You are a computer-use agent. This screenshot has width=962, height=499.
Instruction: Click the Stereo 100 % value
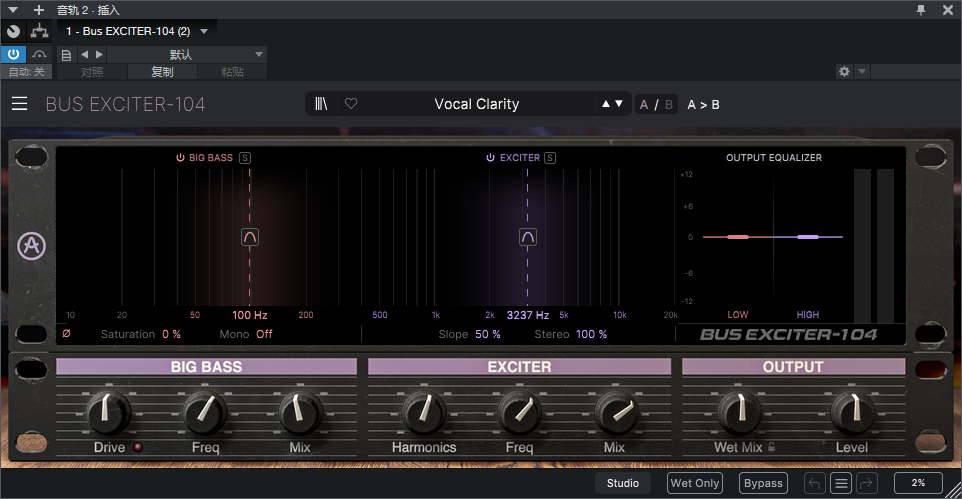tap(591, 334)
